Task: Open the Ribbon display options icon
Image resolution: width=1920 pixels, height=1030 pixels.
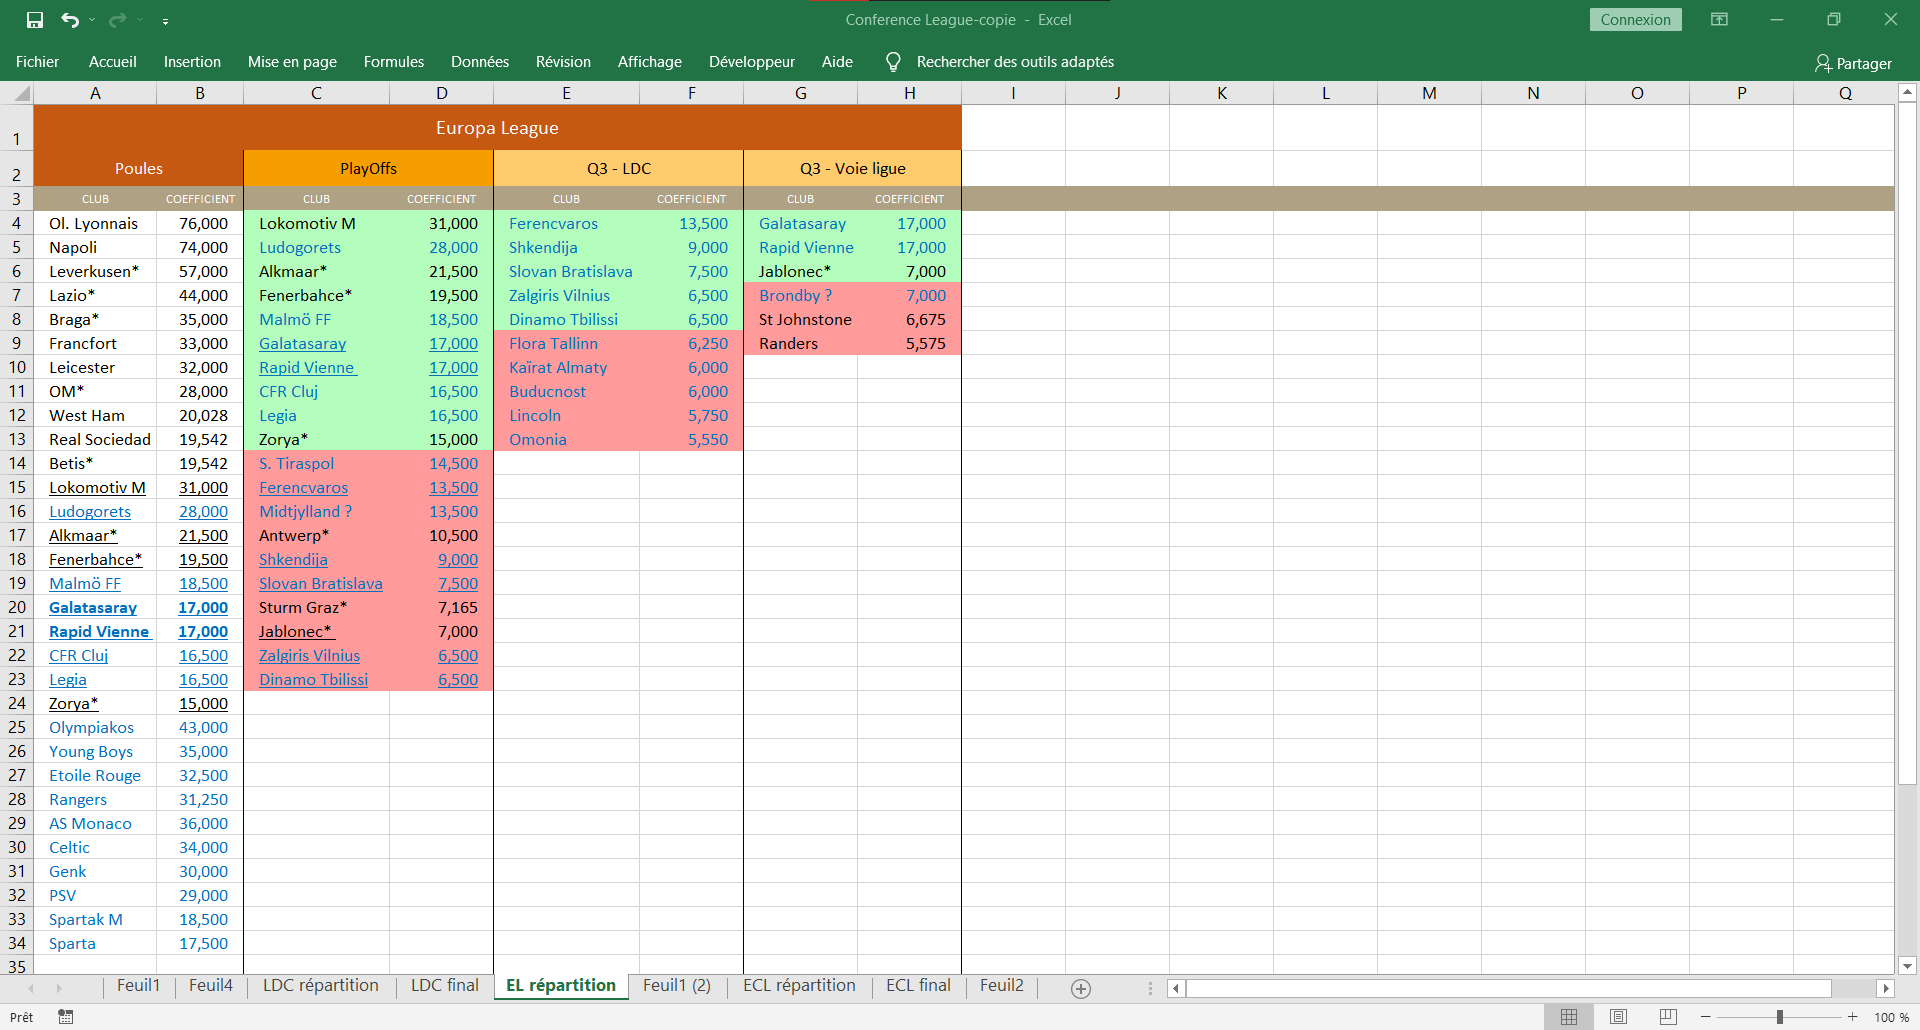Action: tap(1719, 19)
